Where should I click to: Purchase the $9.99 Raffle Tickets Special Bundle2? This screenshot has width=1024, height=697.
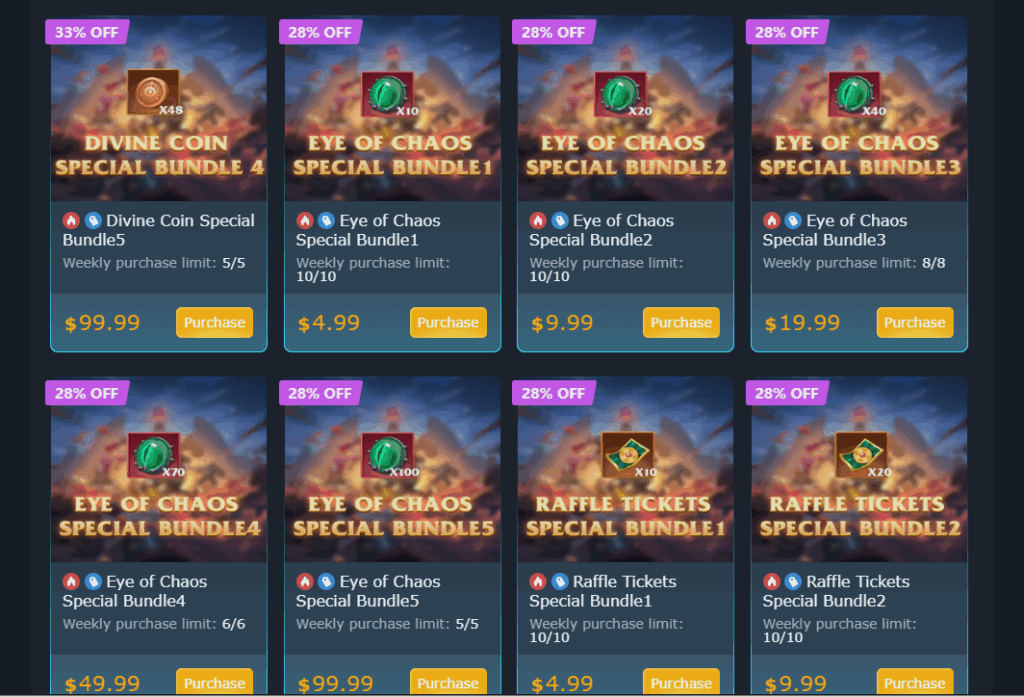(915, 682)
